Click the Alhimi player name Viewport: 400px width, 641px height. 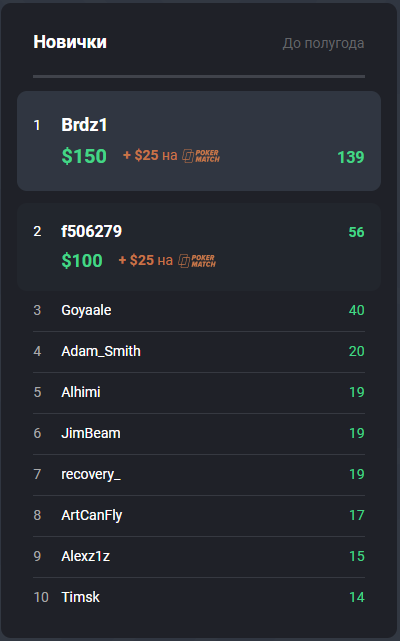coord(81,392)
